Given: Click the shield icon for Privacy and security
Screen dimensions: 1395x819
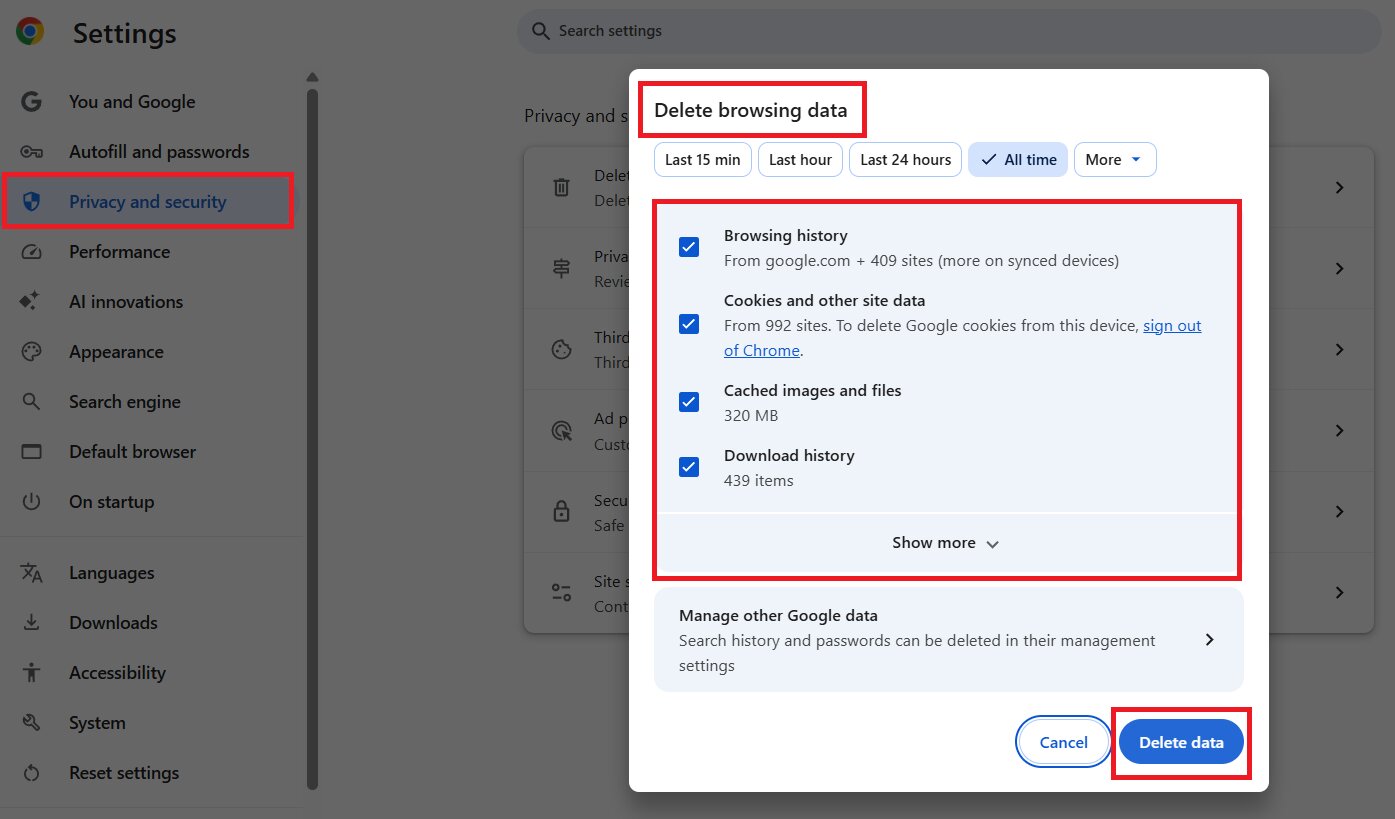Looking at the screenshot, I should (x=31, y=202).
